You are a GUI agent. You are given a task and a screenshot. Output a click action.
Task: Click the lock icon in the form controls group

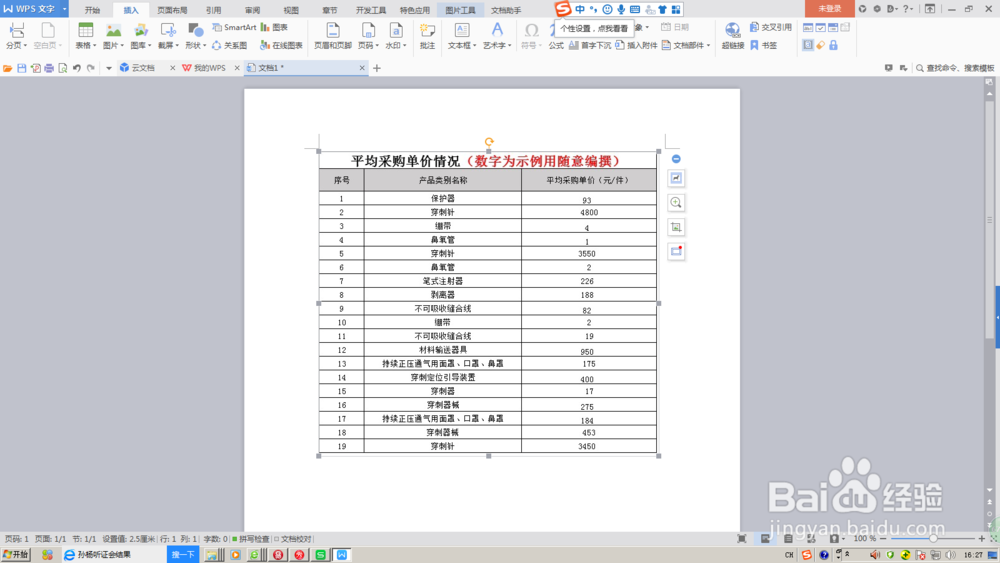[x=833, y=45]
